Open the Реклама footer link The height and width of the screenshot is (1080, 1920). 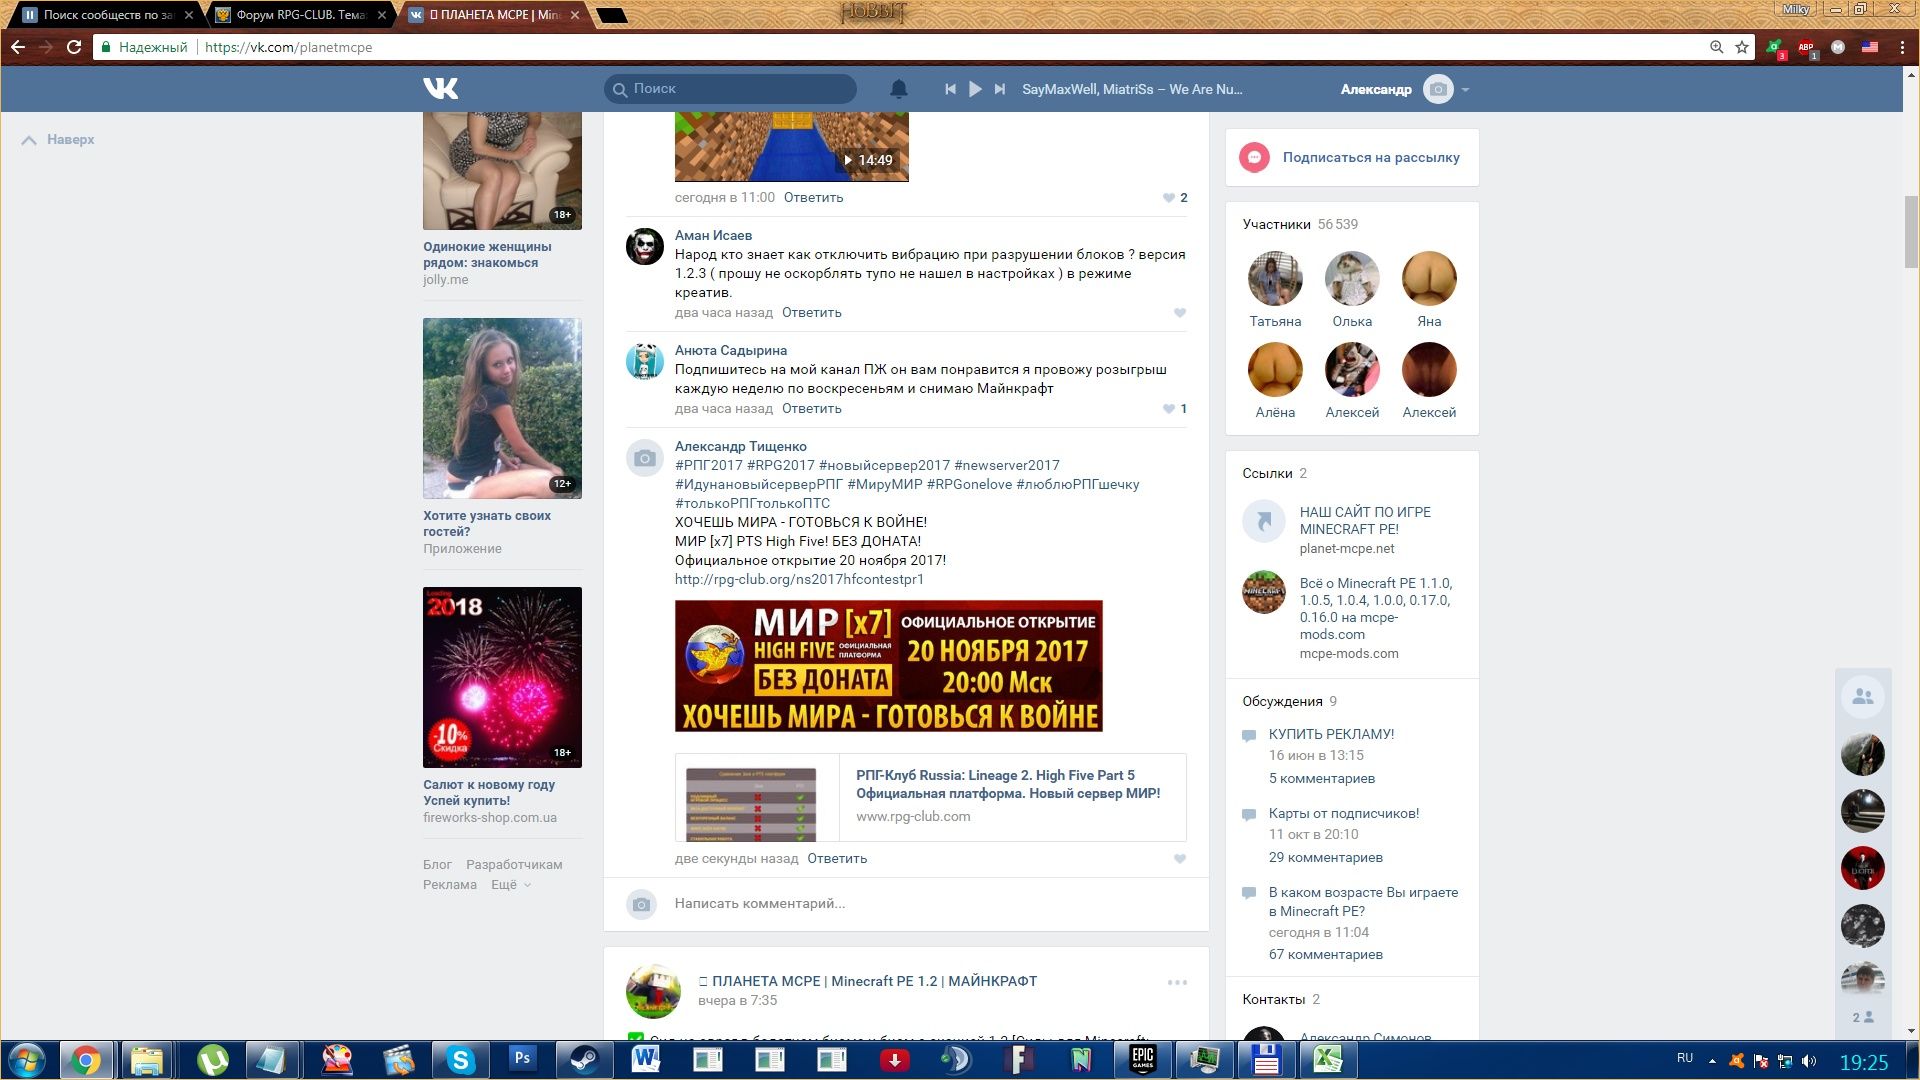pyautogui.click(x=450, y=885)
